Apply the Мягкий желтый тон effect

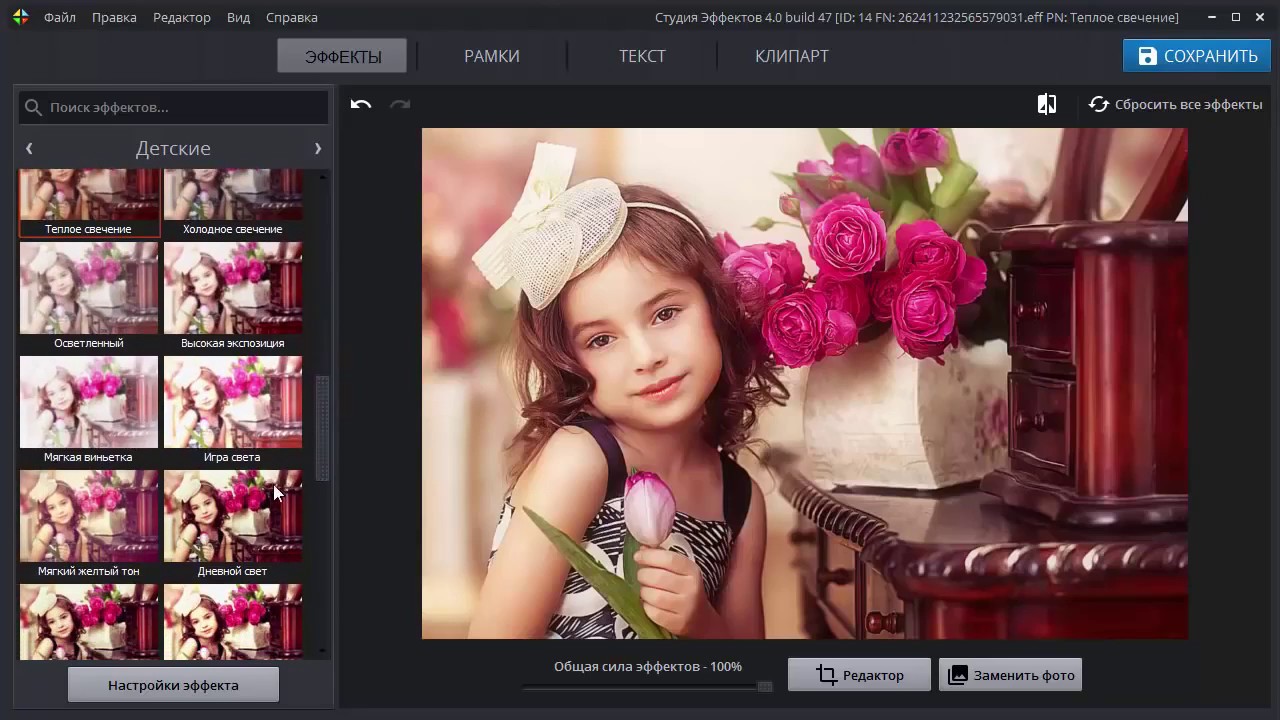[89, 524]
